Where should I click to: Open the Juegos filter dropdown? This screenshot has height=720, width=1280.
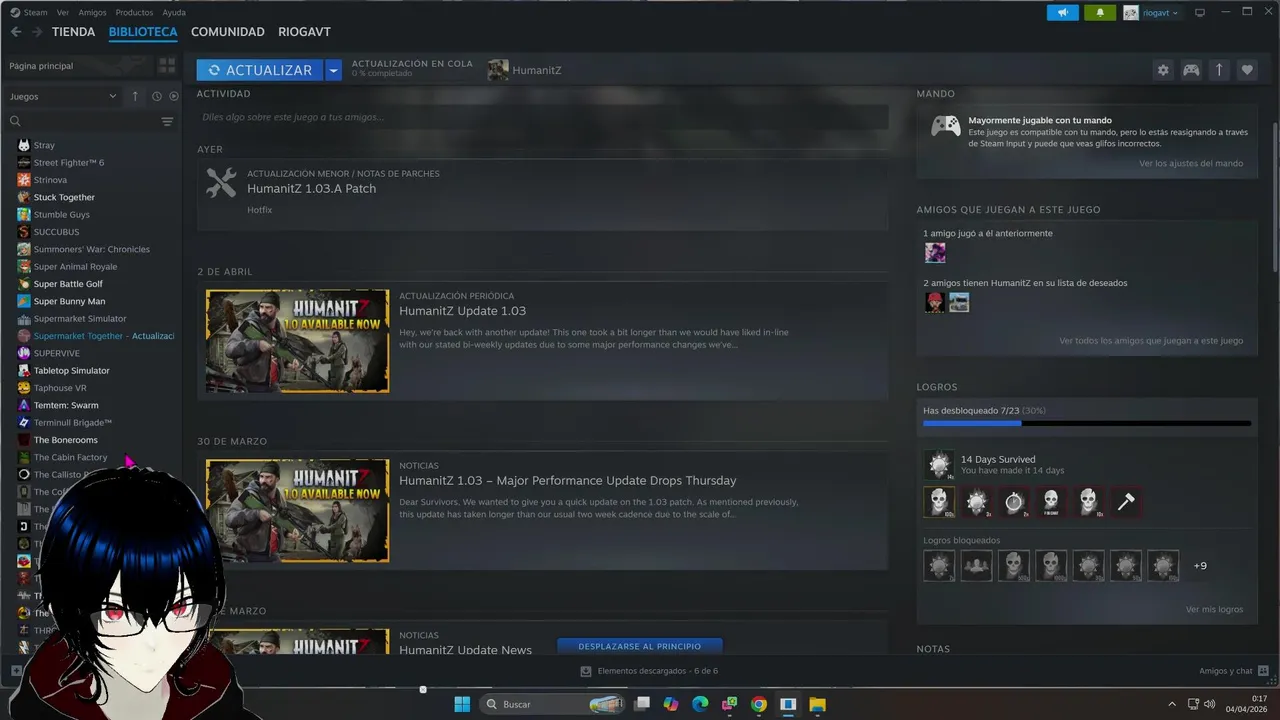point(63,97)
